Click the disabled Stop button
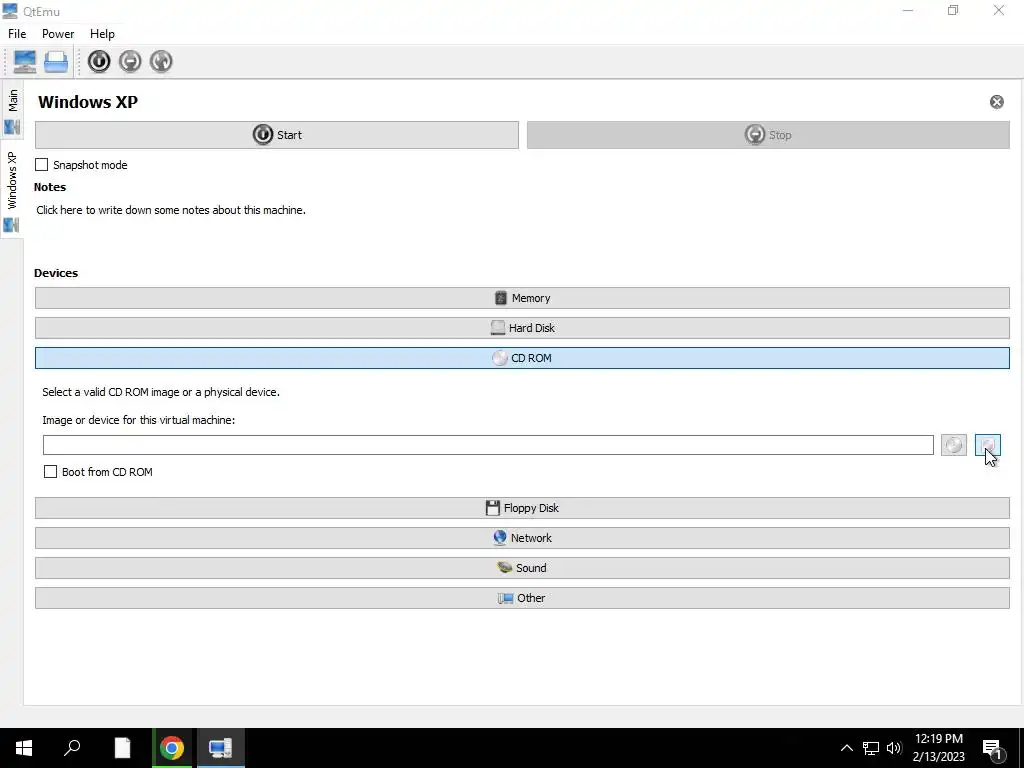 tap(768, 135)
